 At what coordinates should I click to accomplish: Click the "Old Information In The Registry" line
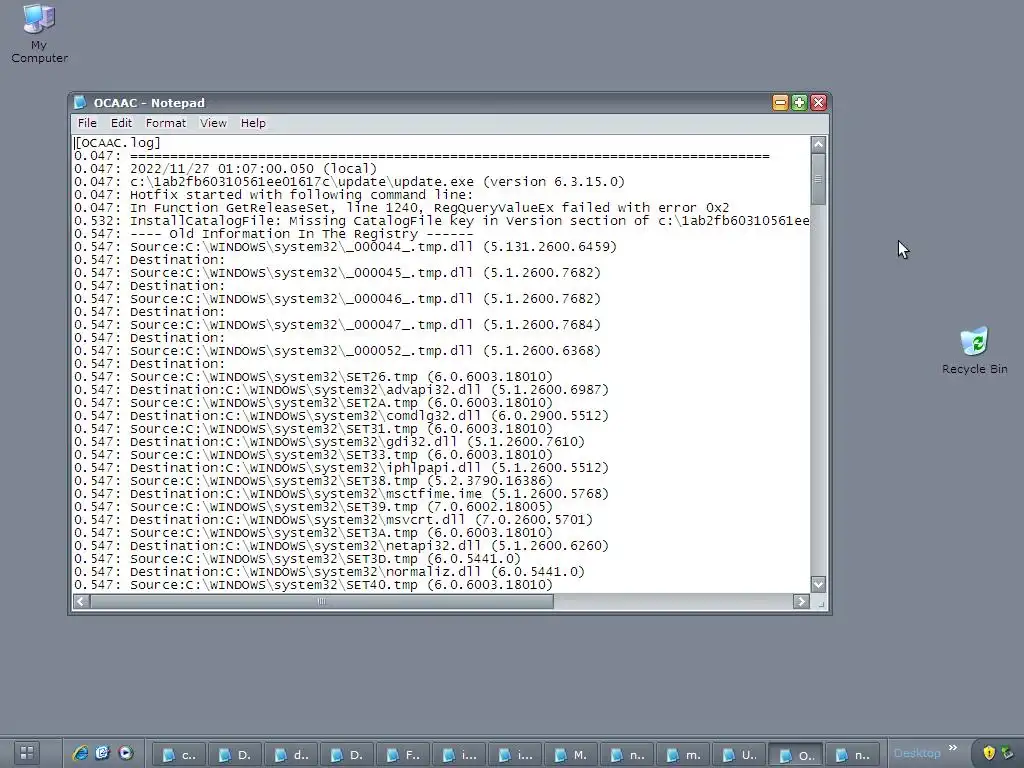point(274,234)
